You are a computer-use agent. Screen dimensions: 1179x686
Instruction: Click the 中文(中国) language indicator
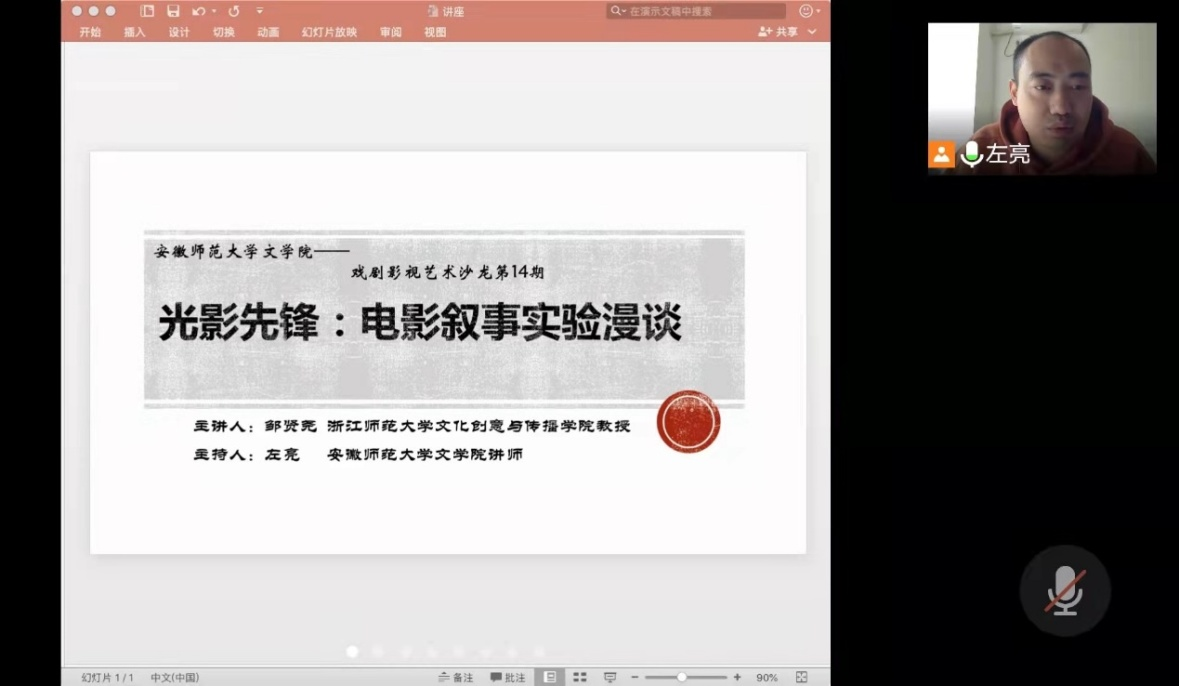click(175, 677)
